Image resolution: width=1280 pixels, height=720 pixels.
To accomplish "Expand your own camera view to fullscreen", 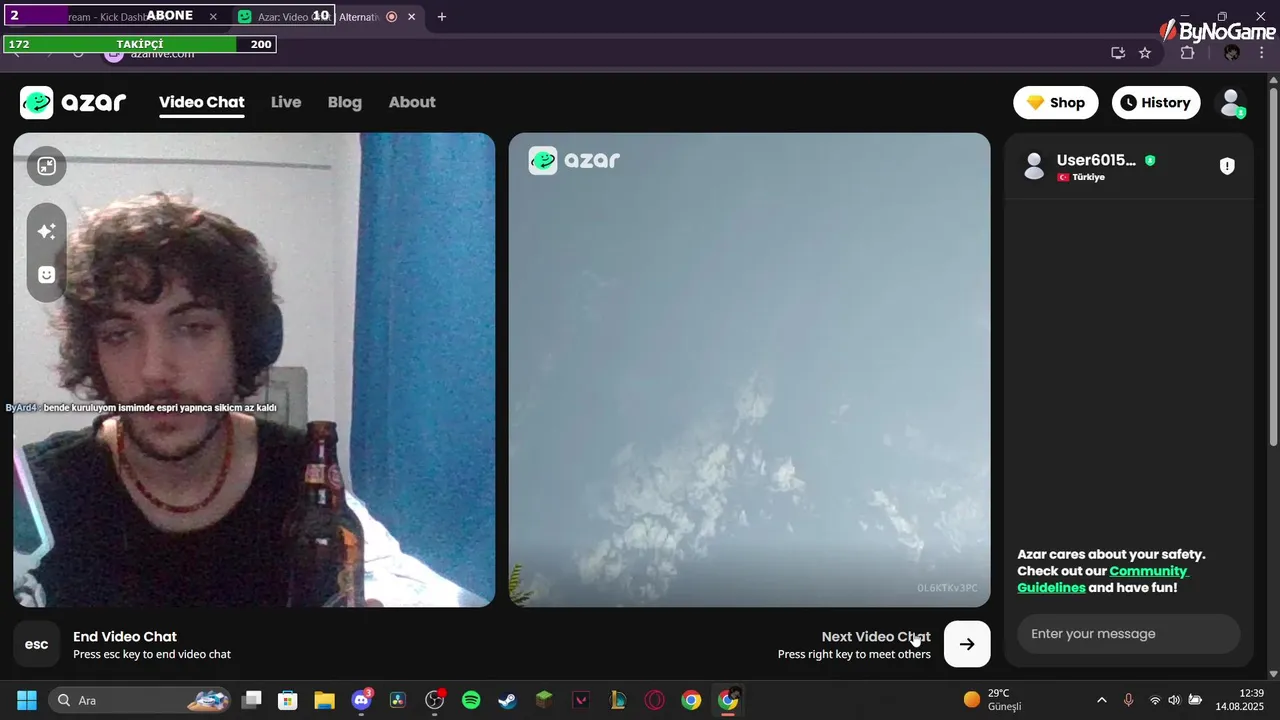I will click(x=46, y=166).
